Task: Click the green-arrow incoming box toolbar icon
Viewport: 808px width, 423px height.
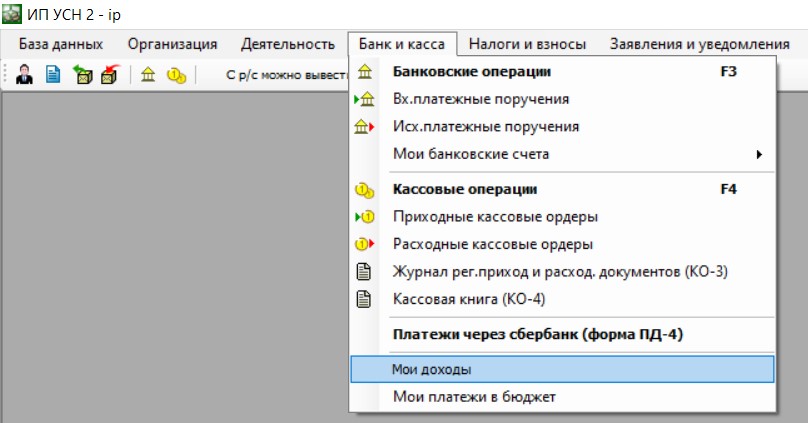Action: click(x=81, y=75)
